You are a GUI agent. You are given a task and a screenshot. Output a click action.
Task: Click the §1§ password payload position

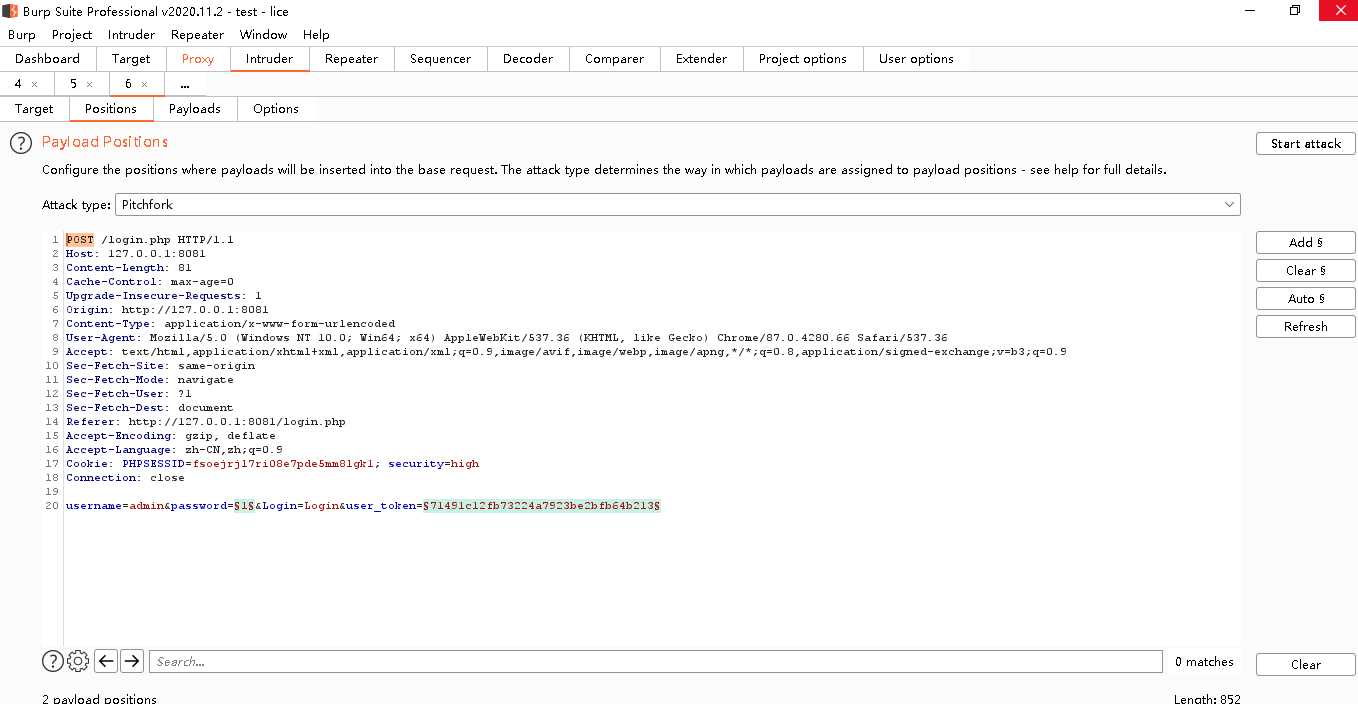pos(242,506)
